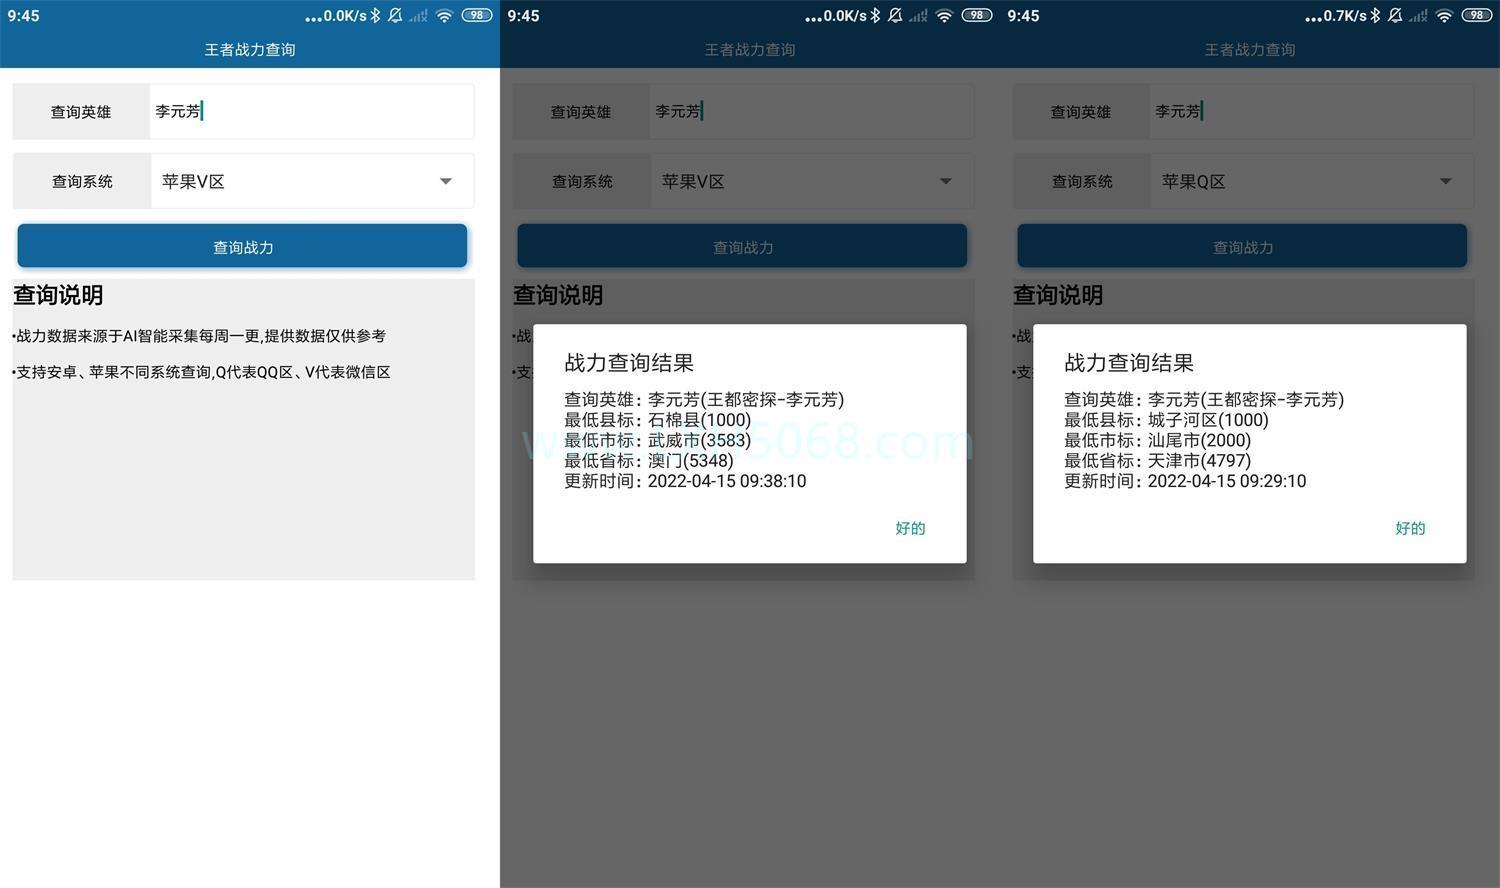Confirm 好的 in the dialog showing 石棉县
Screen dimensions: 1500x888
(x=910, y=528)
